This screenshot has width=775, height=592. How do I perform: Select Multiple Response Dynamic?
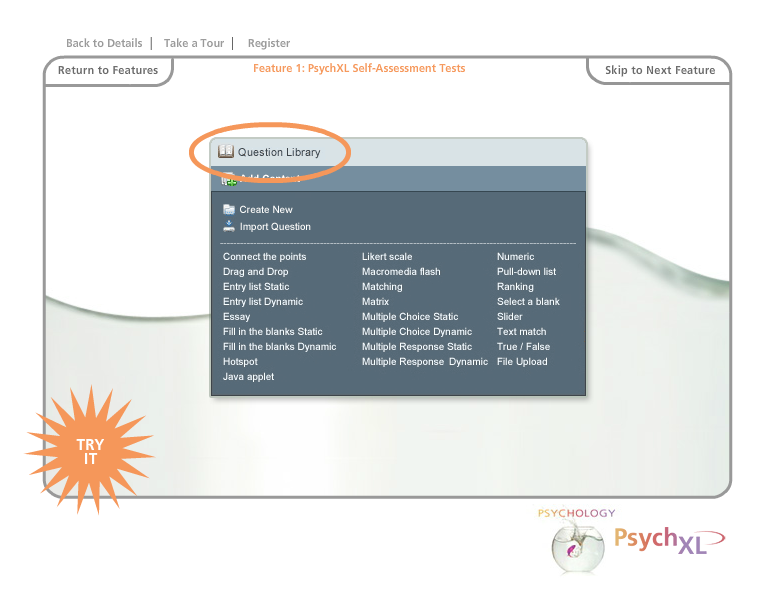pos(425,362)
